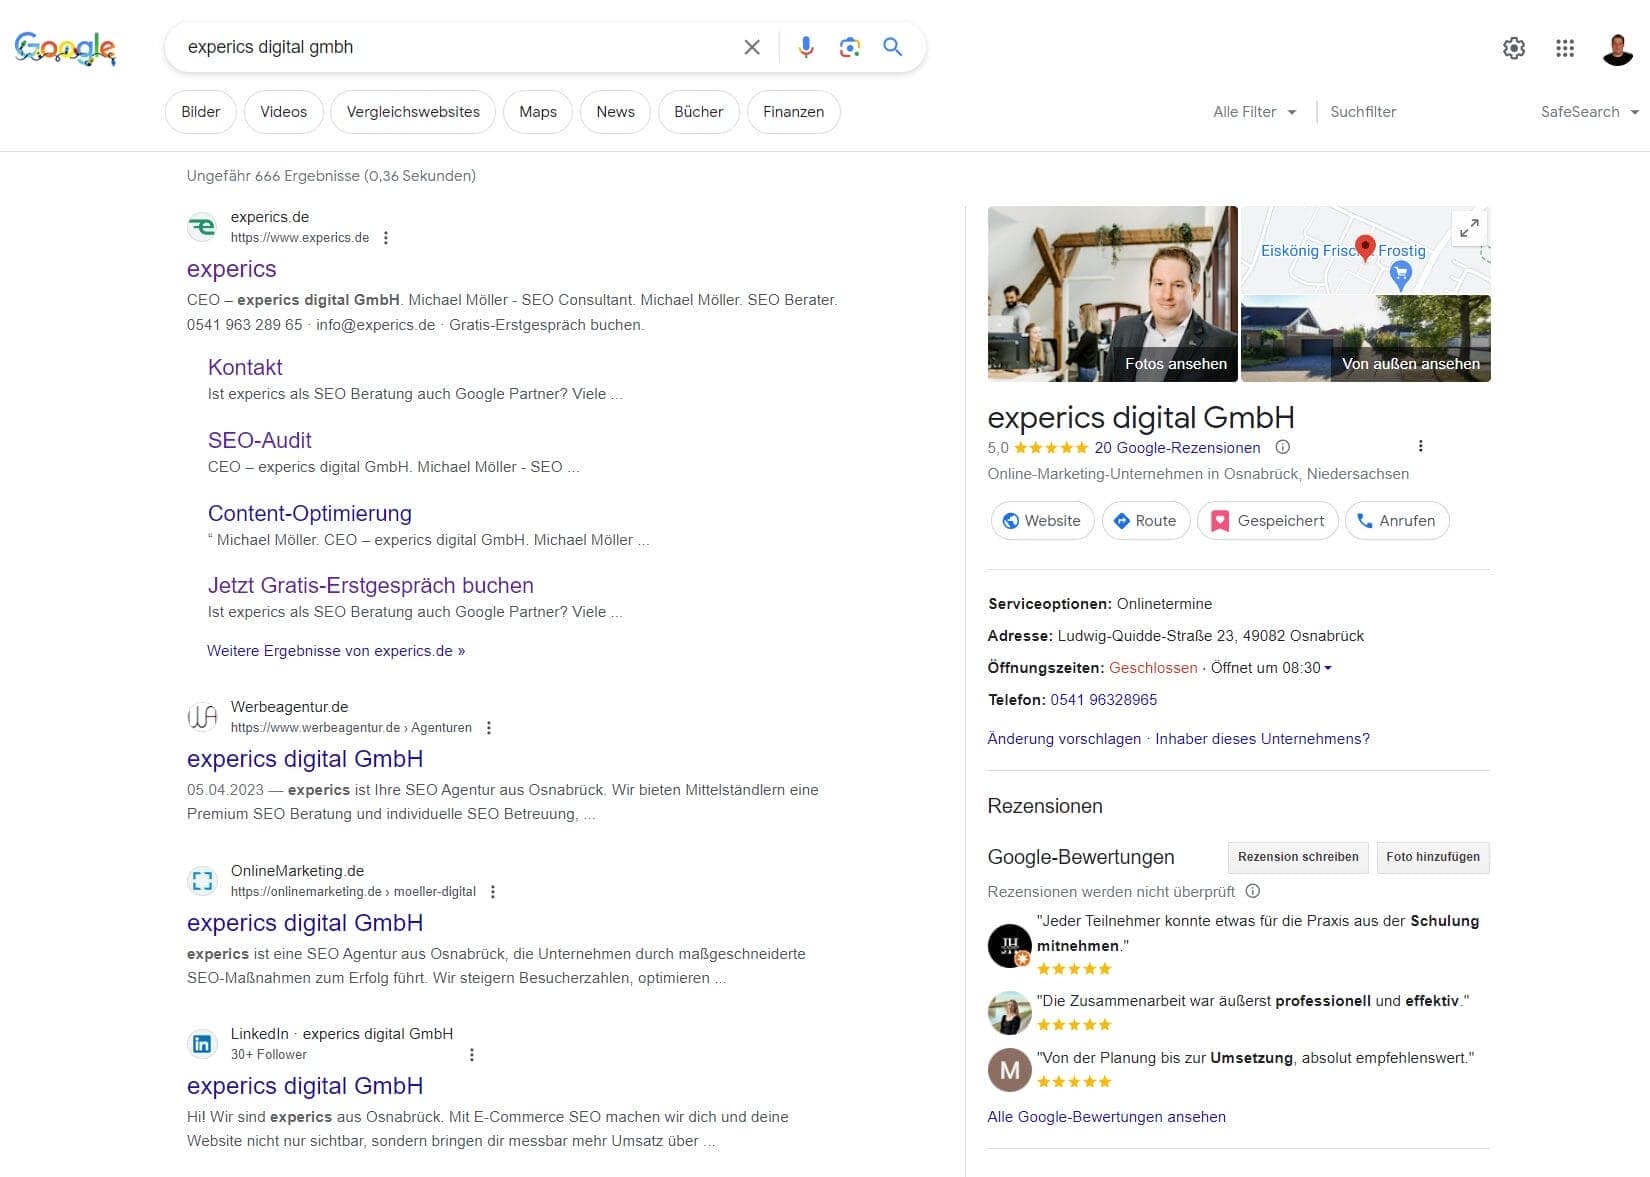Open the OnlineMarketing.de 'experics digital GmbH' result title
The image size is (1650, 1177).
305,923
